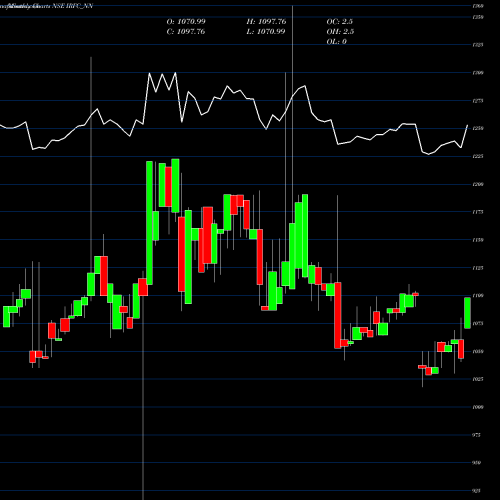Image resolution: width=500 pixels, height=500 pixels.
Task: Click the close value 'C: 1097.76'
Action: (186, 32)
